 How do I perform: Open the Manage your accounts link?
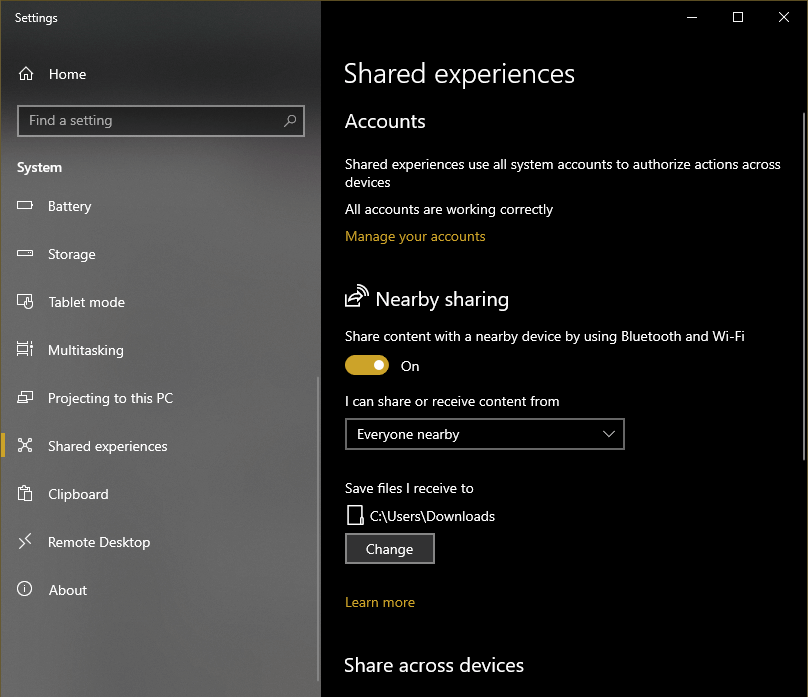[x=415, y=237]
